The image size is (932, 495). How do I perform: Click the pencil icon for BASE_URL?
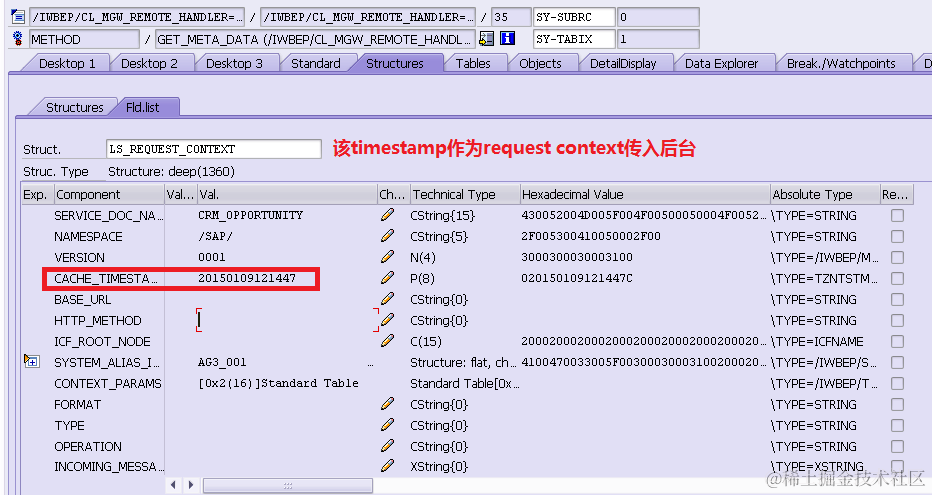[388, 299]
